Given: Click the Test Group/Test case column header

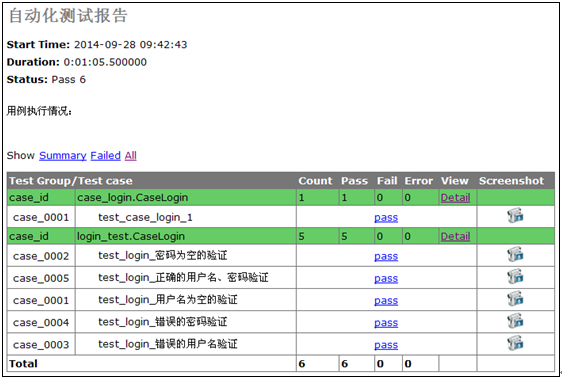Looking at the screenshot, I should tap(71, 181).
